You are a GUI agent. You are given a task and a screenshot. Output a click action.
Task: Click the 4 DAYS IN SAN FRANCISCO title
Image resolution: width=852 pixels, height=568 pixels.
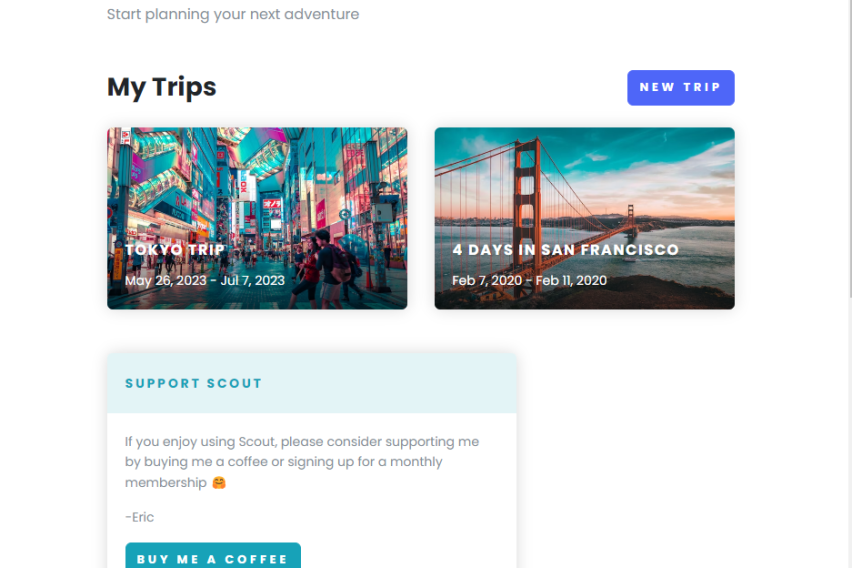(x=565, y=250)
